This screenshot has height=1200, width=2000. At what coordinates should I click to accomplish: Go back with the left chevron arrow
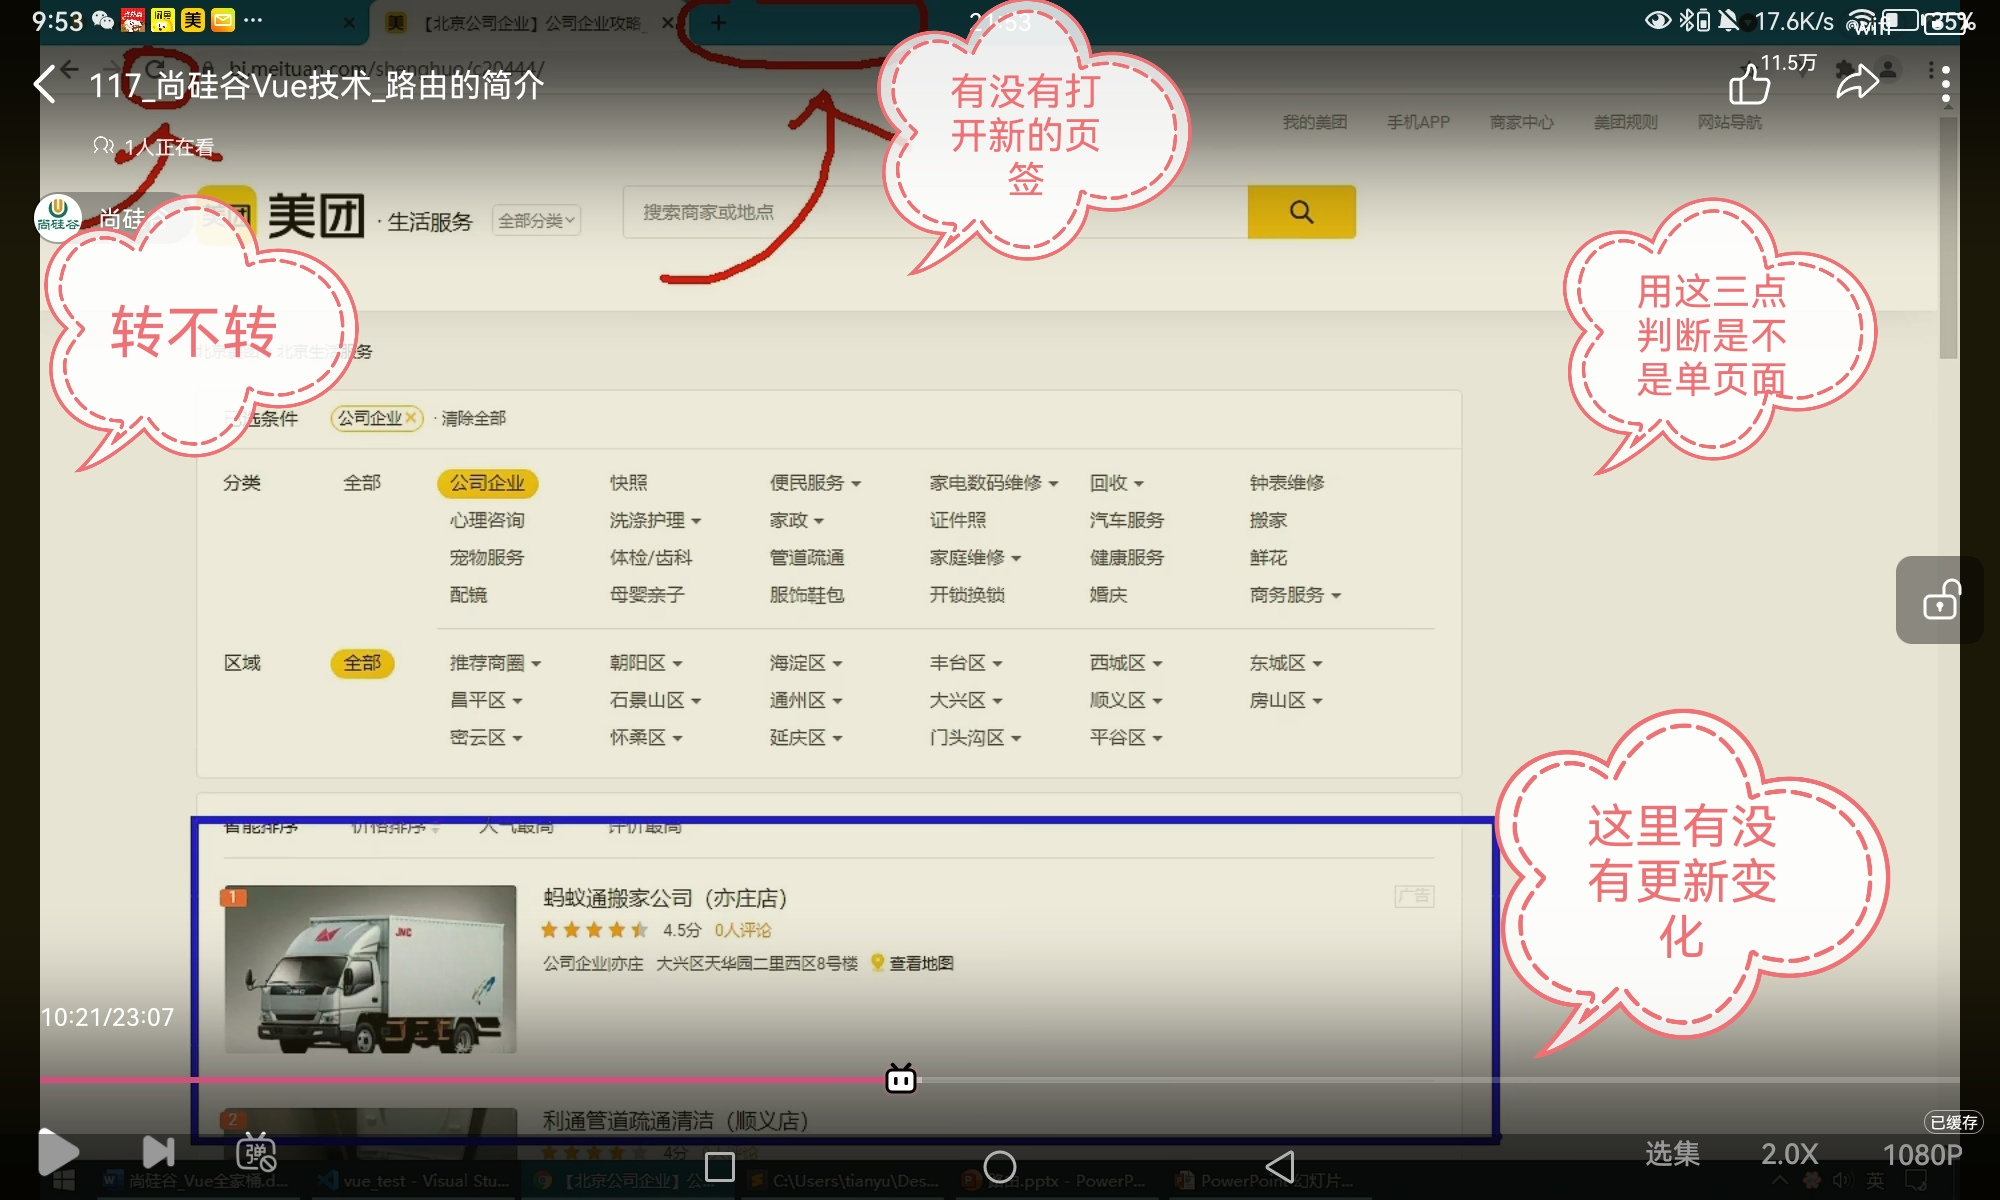click(45, 85)
